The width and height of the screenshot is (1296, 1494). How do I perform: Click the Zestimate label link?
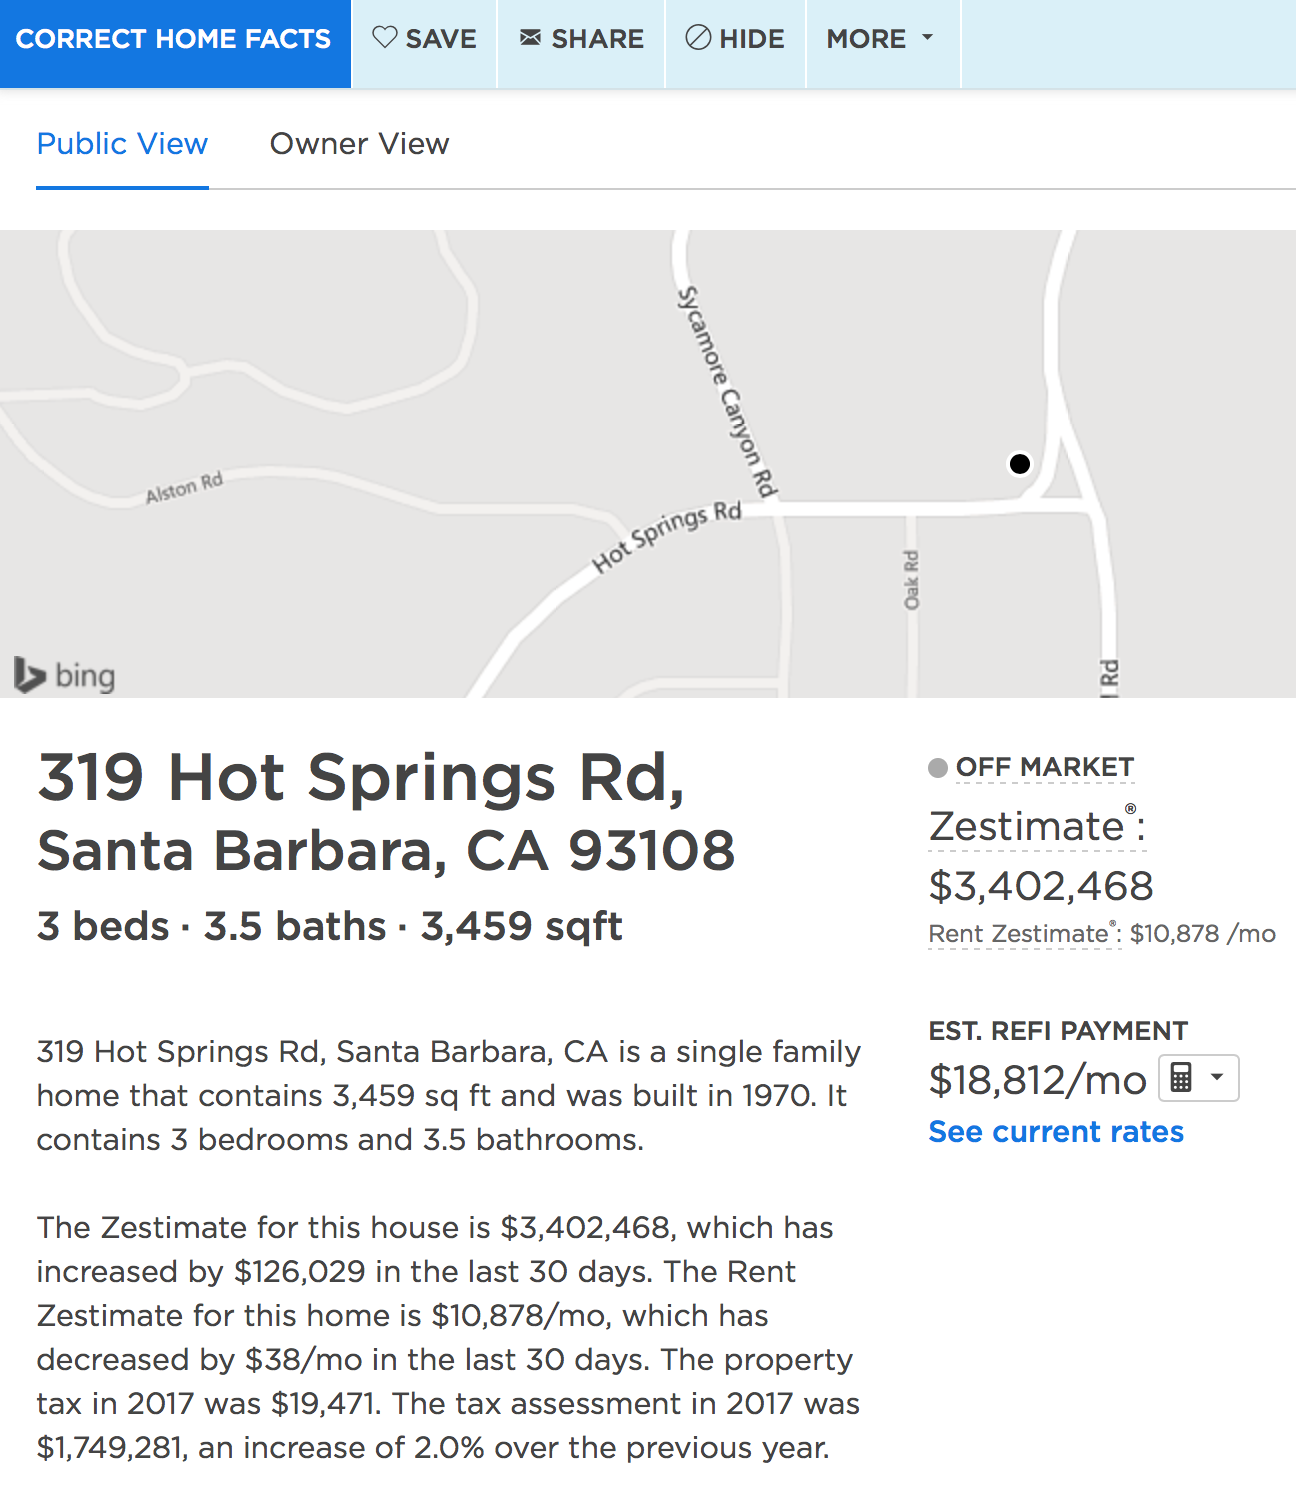click(x=1036, y=826)
